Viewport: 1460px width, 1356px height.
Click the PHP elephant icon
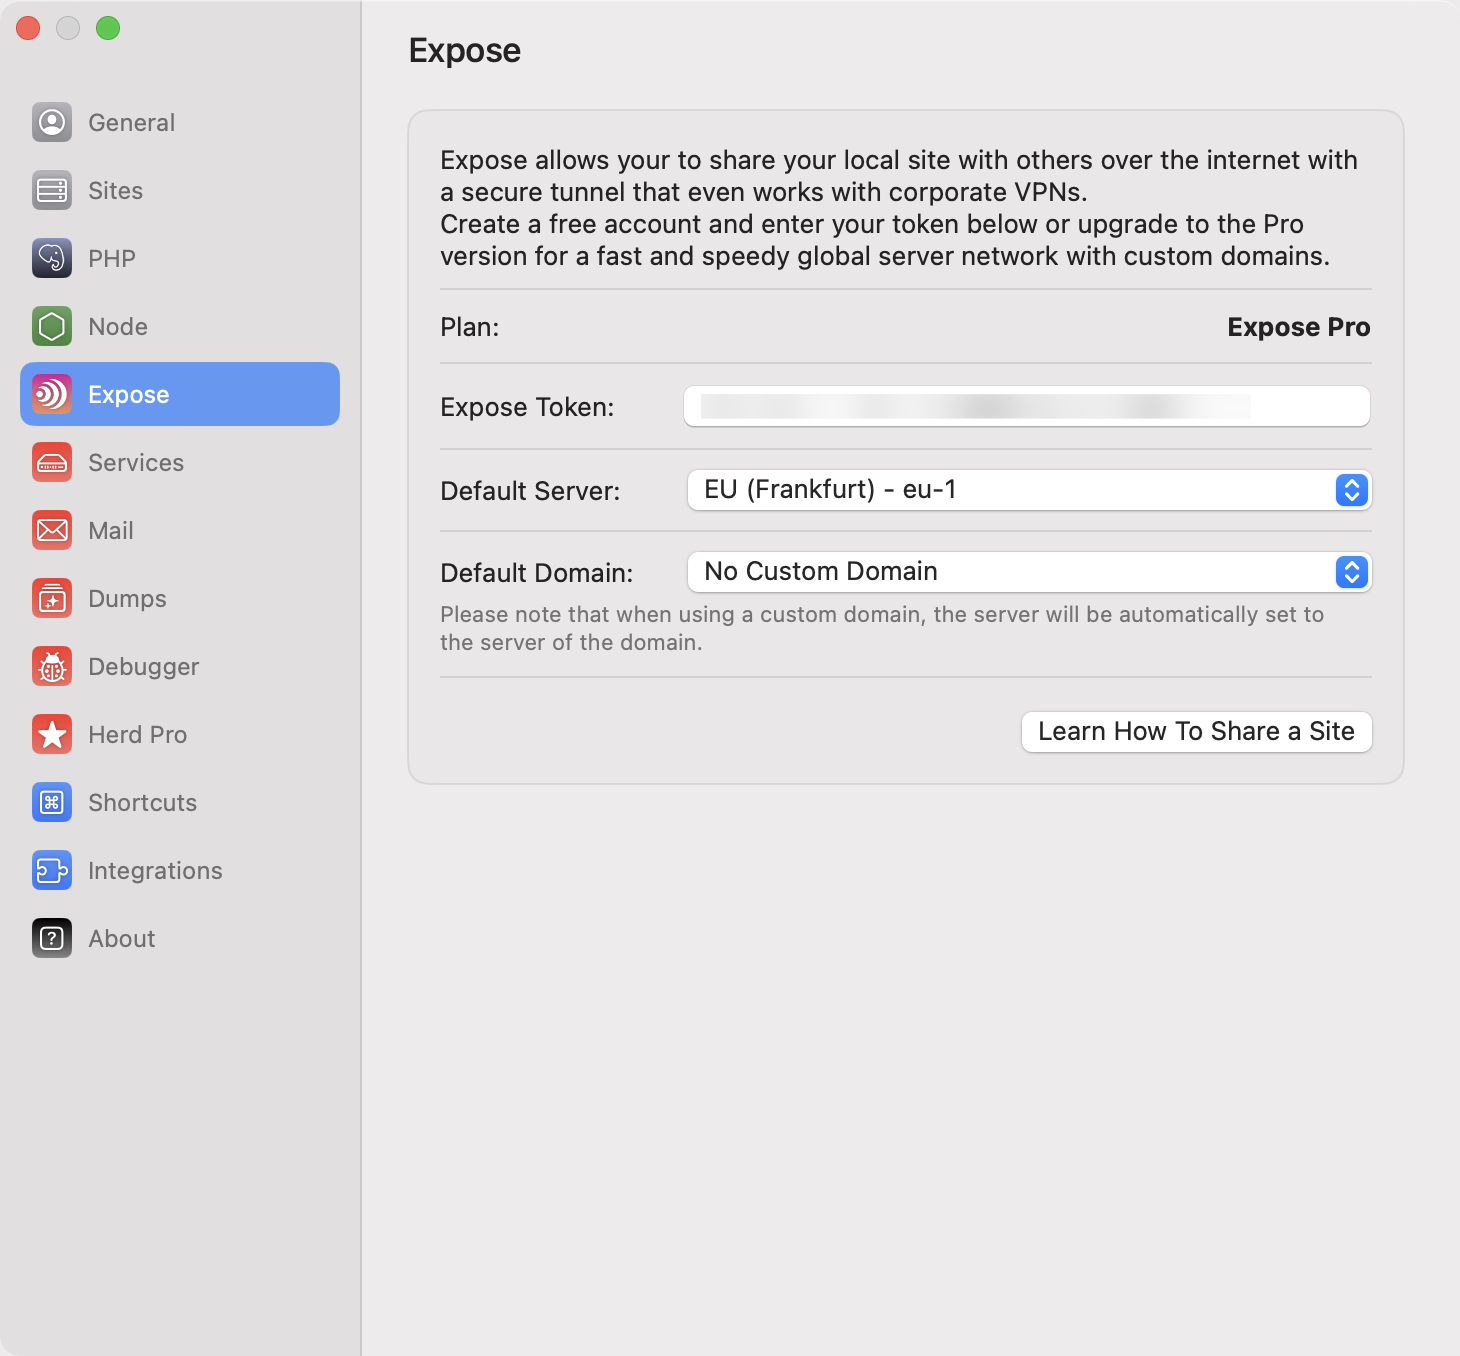52,258
